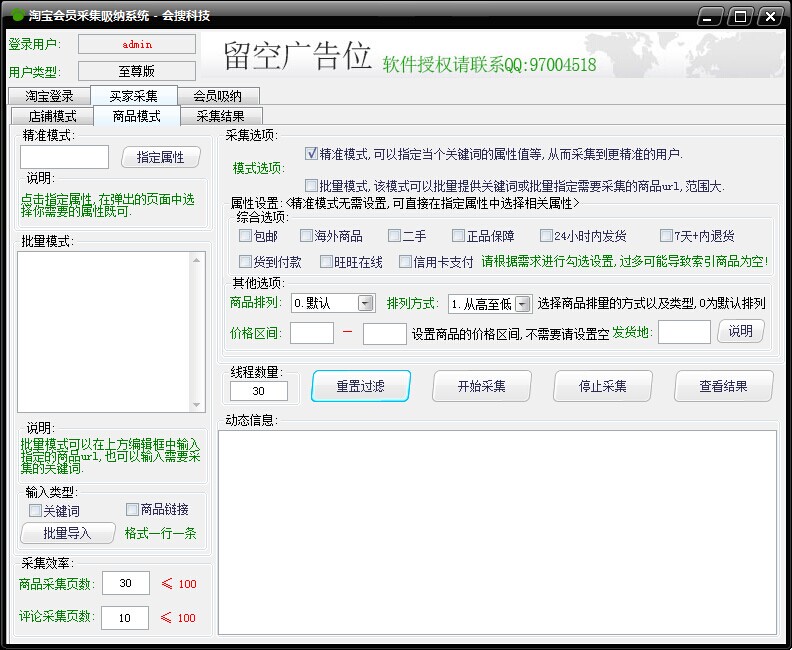Enable 精准模式 checkbox in 模式选项
Screen dimensions: 792x650
(311, 153)
